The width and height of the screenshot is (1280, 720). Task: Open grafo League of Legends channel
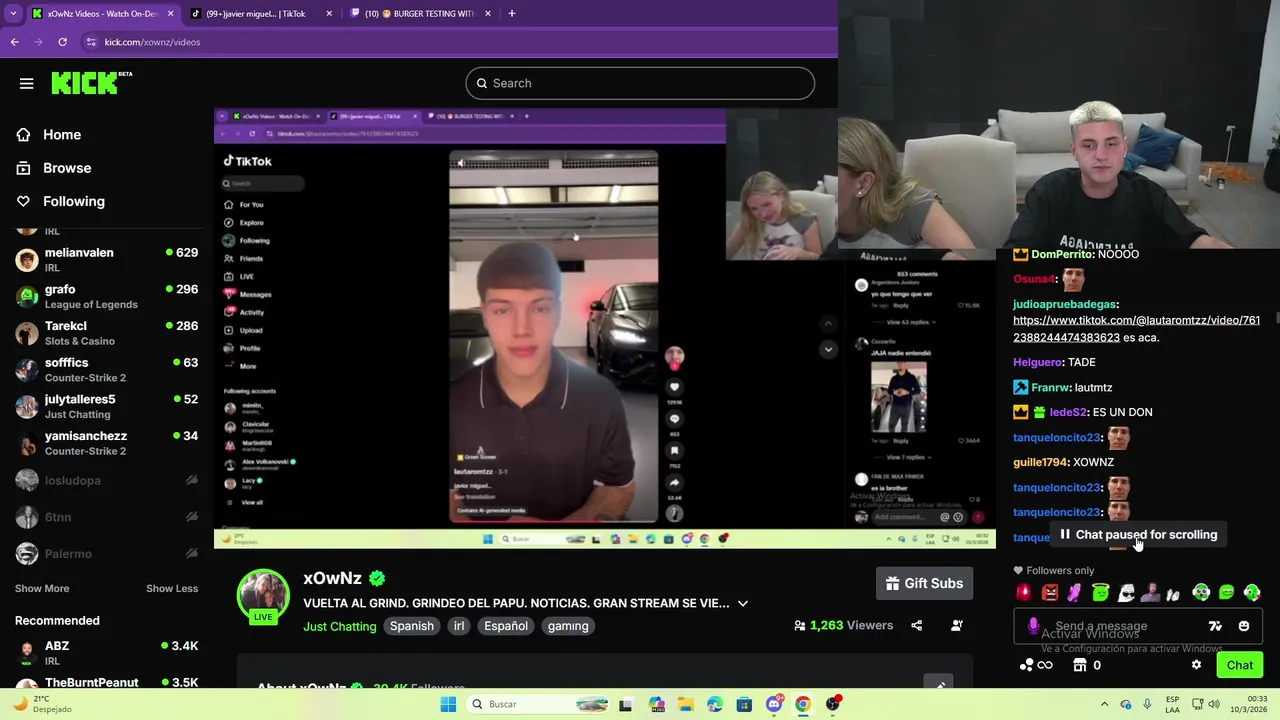tap(106, 297)
